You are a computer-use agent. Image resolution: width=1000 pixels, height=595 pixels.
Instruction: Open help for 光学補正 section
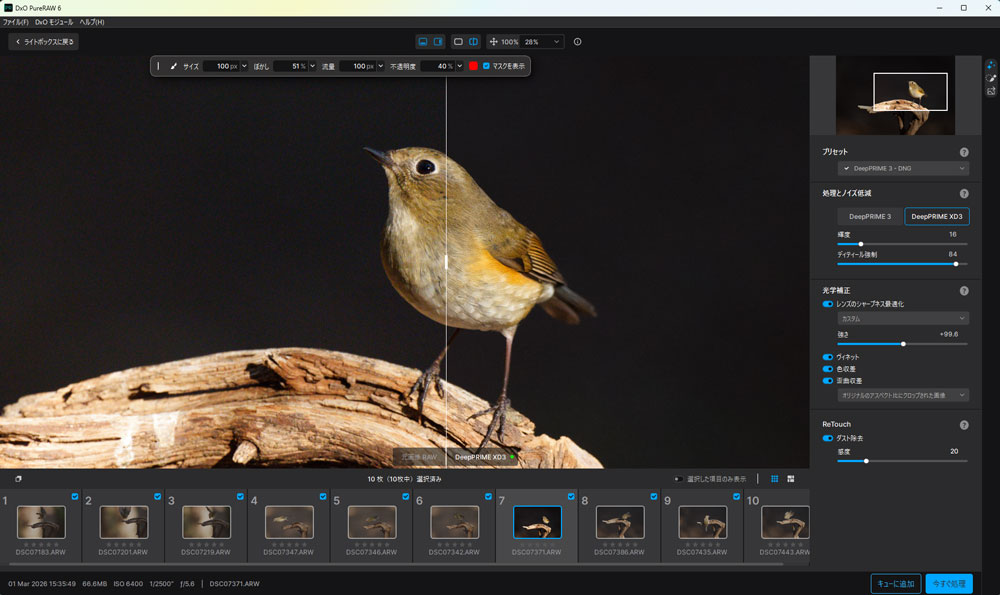pos(964,291)
